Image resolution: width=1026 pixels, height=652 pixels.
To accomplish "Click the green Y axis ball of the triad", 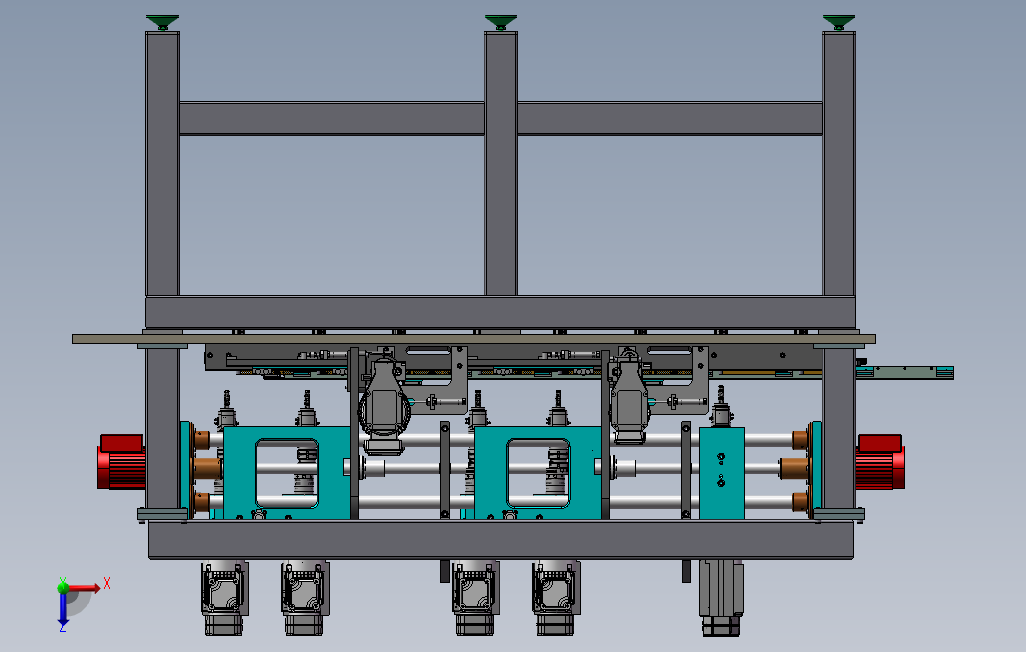I will tap(63, 587).
